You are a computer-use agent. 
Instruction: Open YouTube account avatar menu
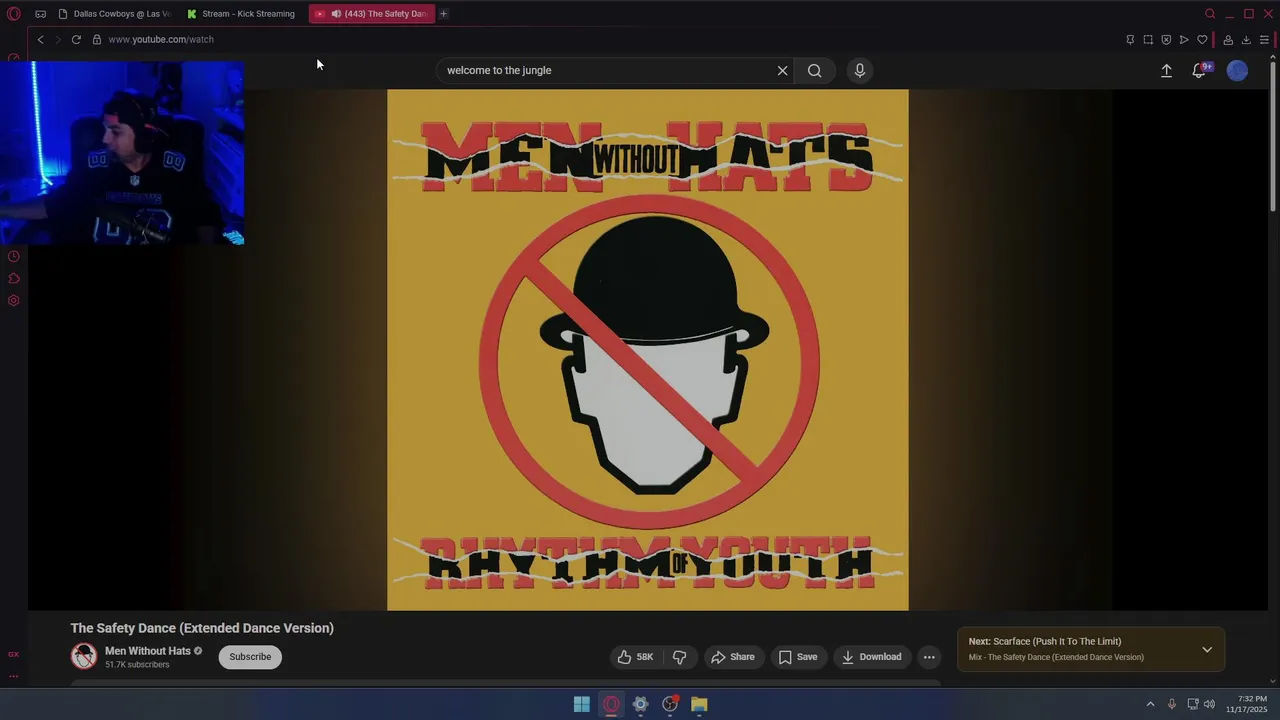[1238, 70]
